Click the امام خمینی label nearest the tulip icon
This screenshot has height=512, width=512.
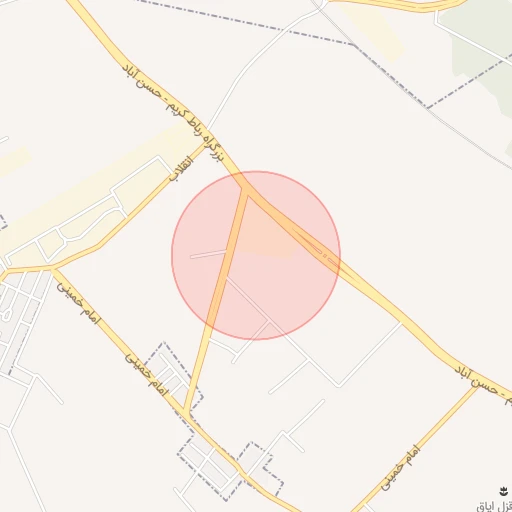[400, 467]
